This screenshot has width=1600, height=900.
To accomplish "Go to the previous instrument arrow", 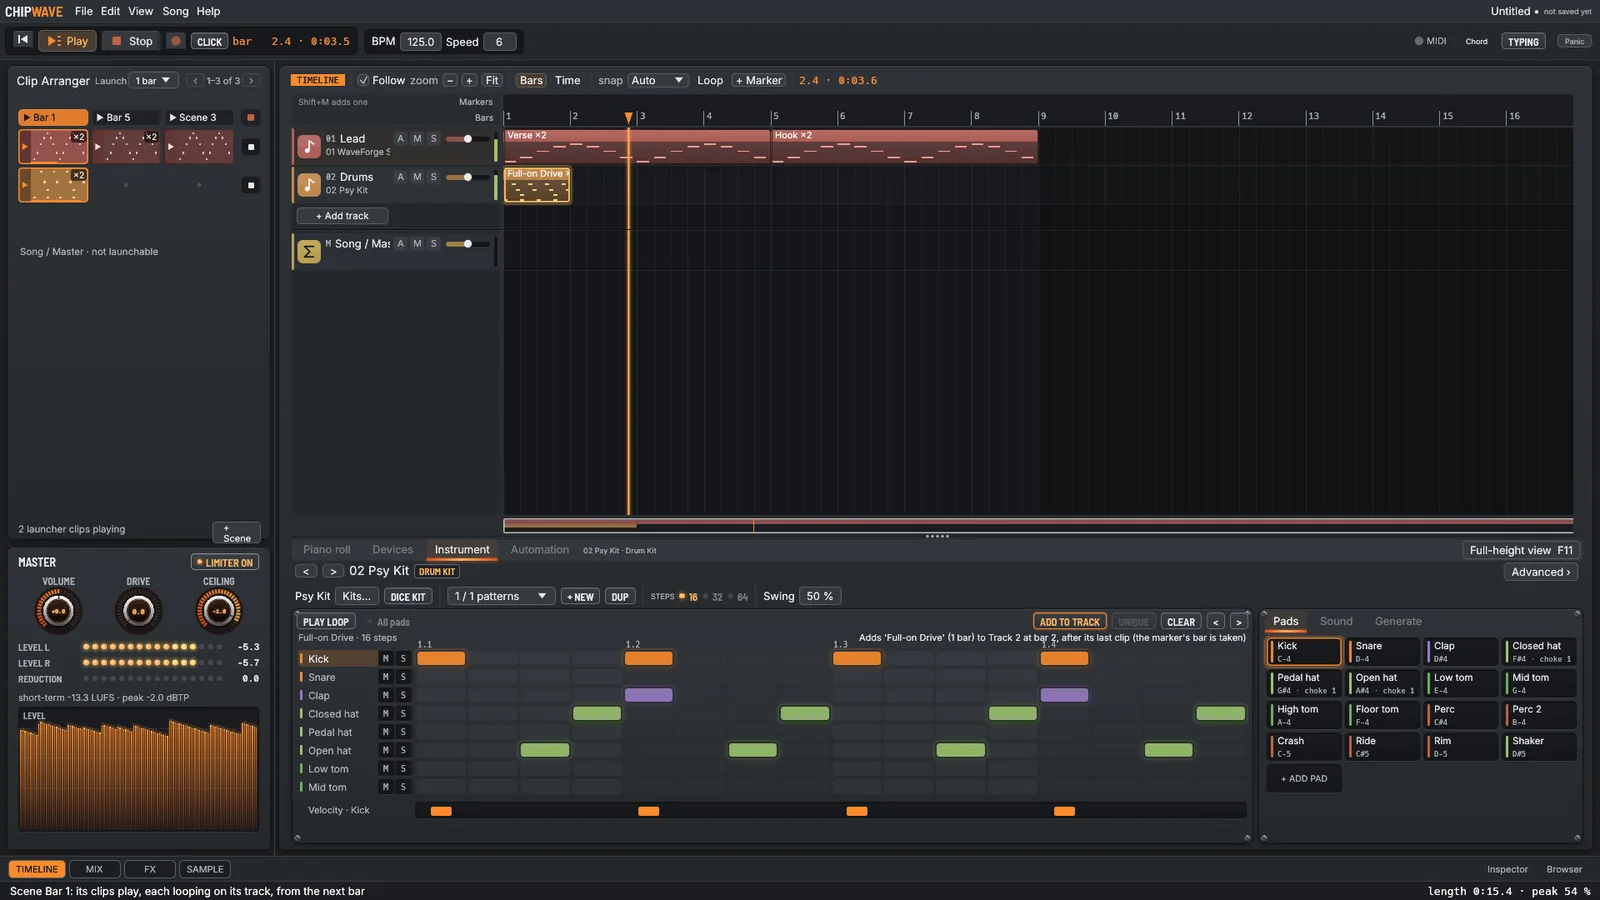I will [x=306, y=571].
